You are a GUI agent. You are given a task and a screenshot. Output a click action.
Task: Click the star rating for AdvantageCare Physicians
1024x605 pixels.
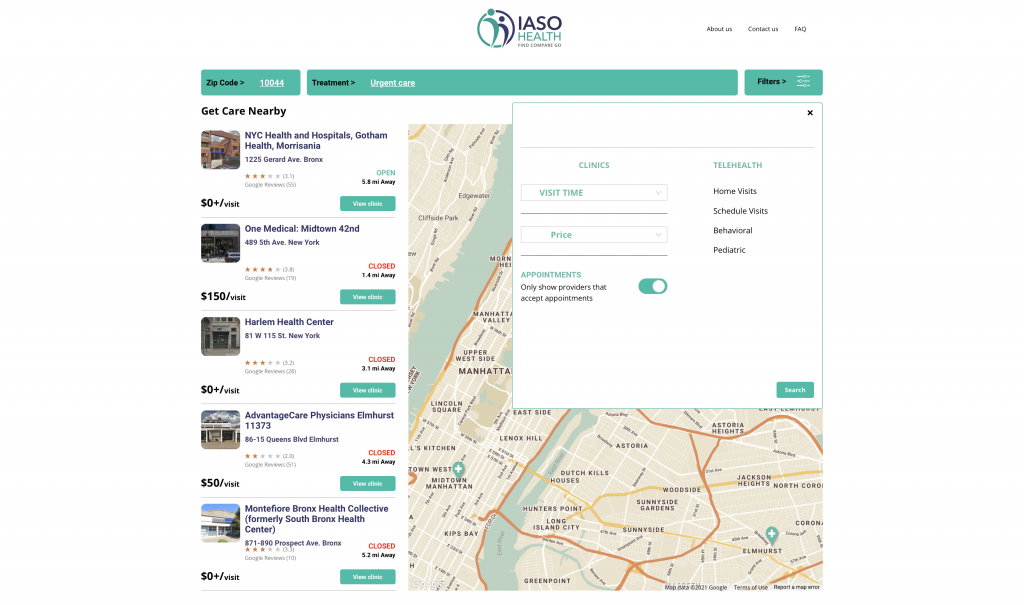pyautogui.click(x=263, y=456)
